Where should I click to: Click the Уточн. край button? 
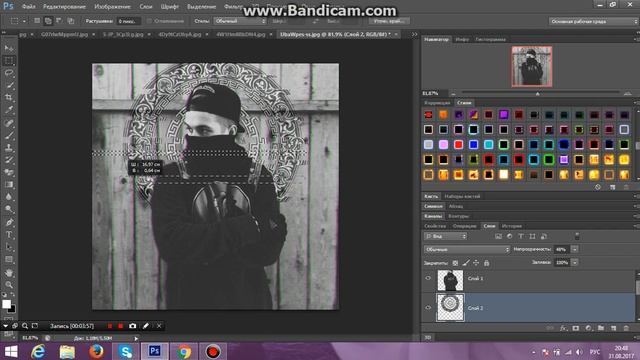tap(389, 21)
